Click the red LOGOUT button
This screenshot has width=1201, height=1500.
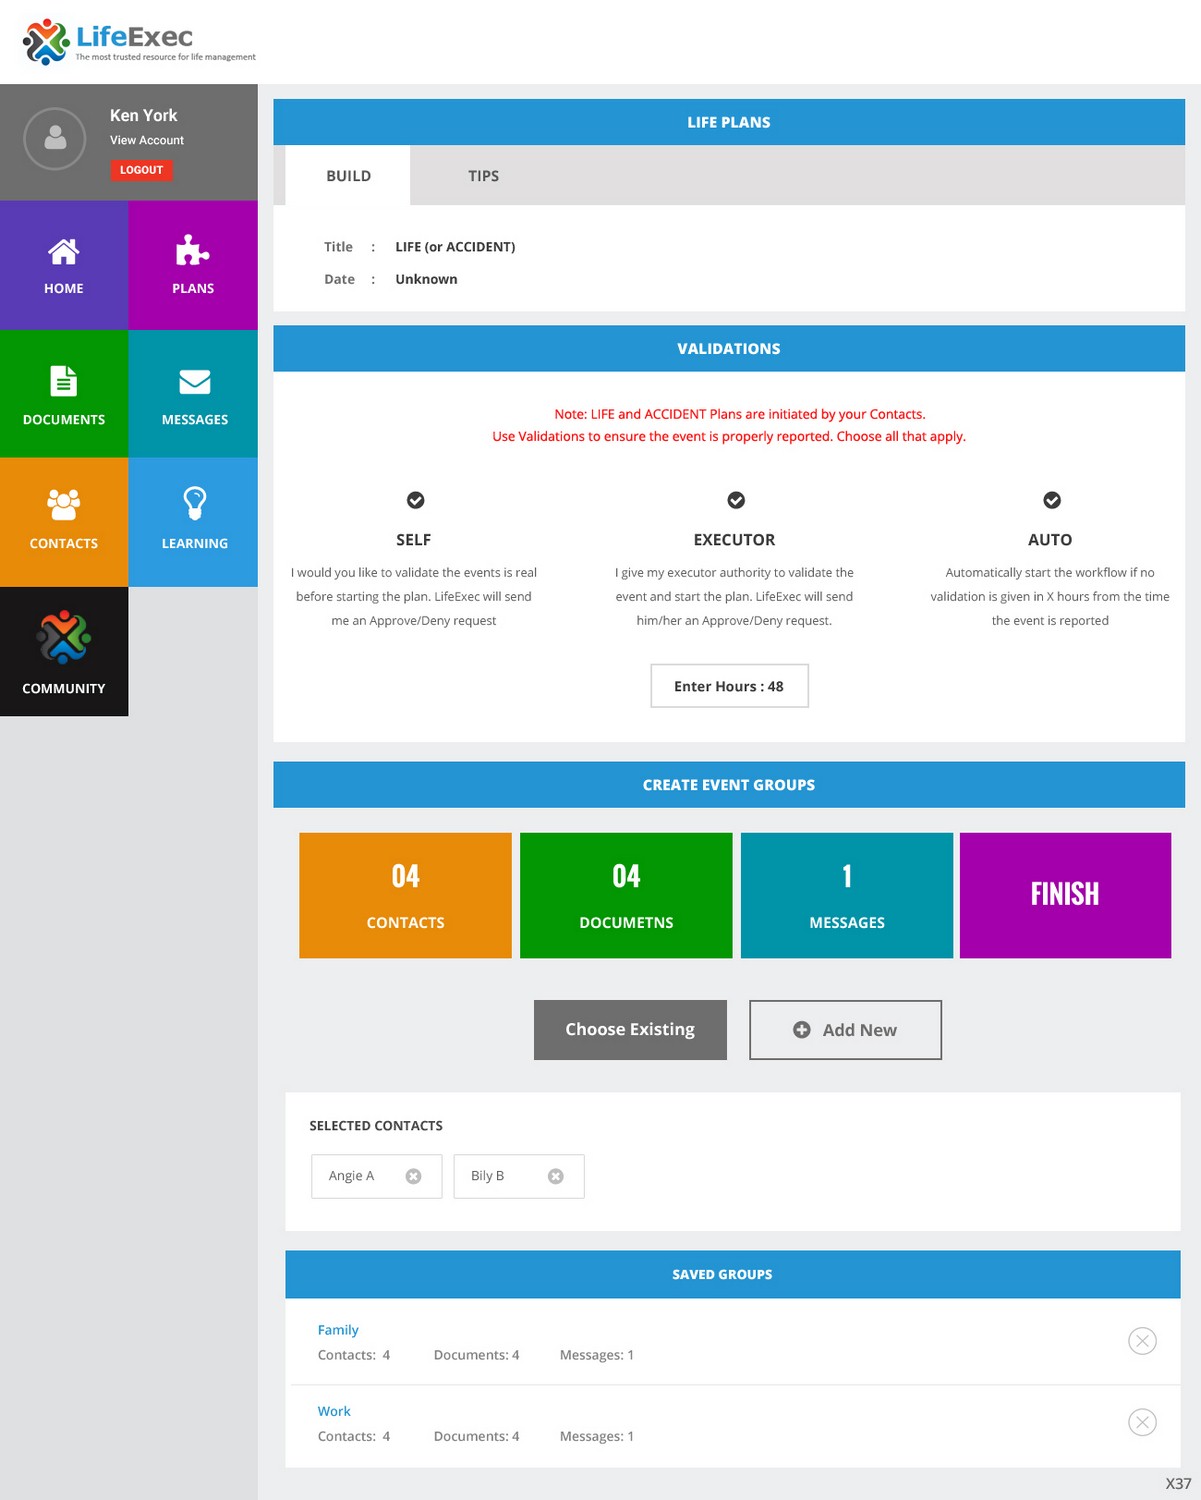pyautogui.click(x=141, y=170)
